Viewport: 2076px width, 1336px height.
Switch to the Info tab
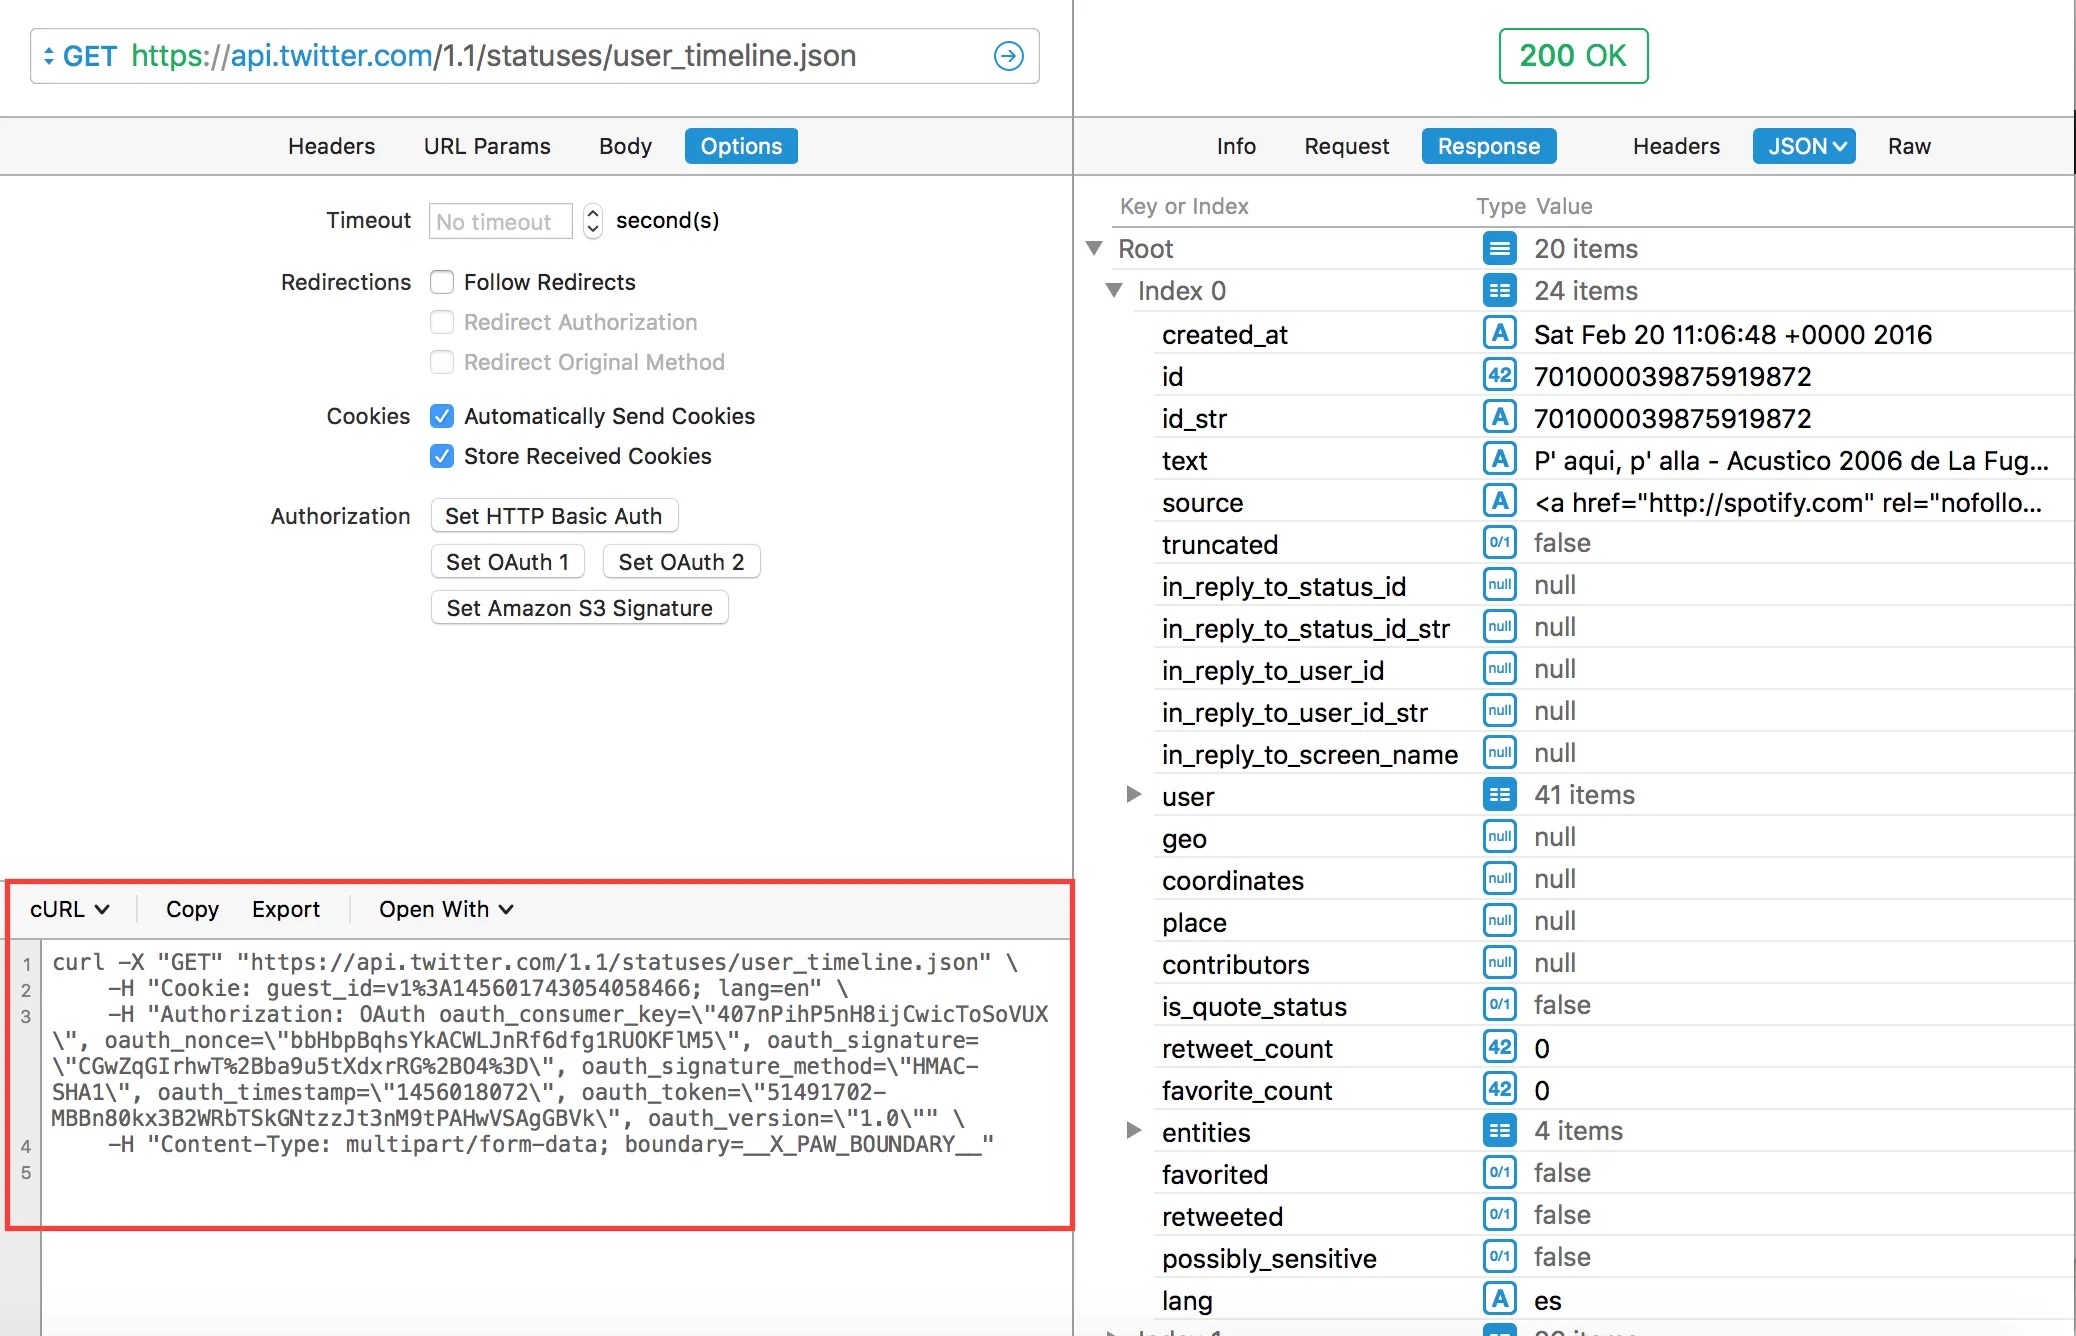click(x=1236, y=146)
